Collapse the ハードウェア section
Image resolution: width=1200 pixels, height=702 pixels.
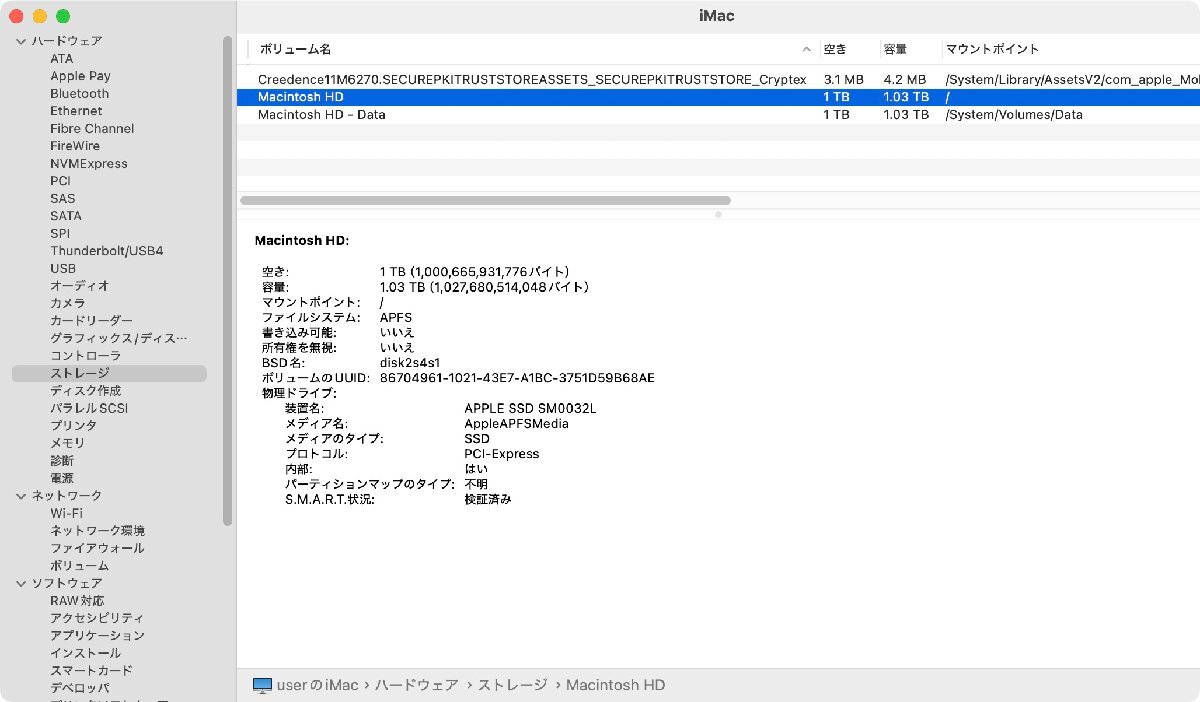(x=21, y=41)
